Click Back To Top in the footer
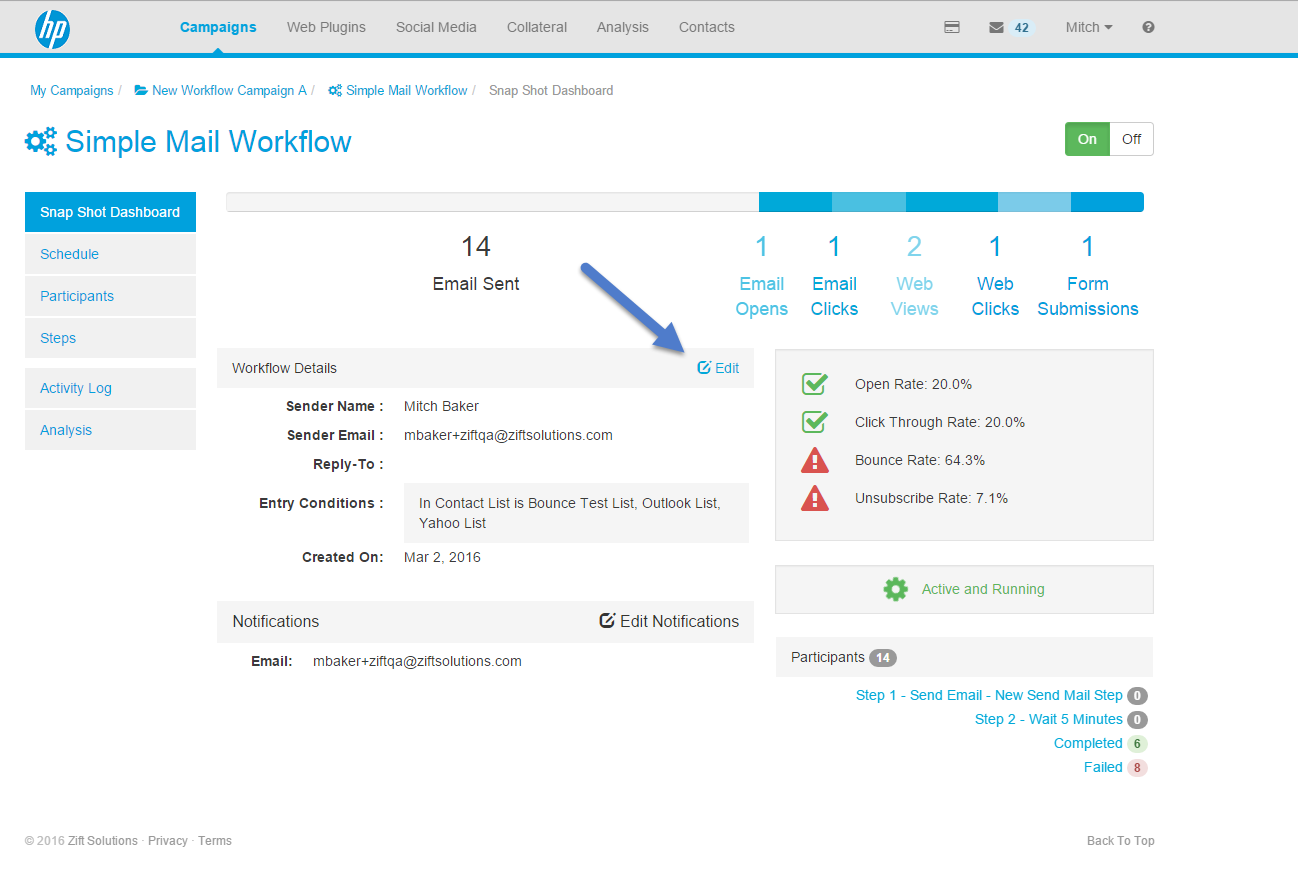Screen dimensions: 1298x887 1120,841
